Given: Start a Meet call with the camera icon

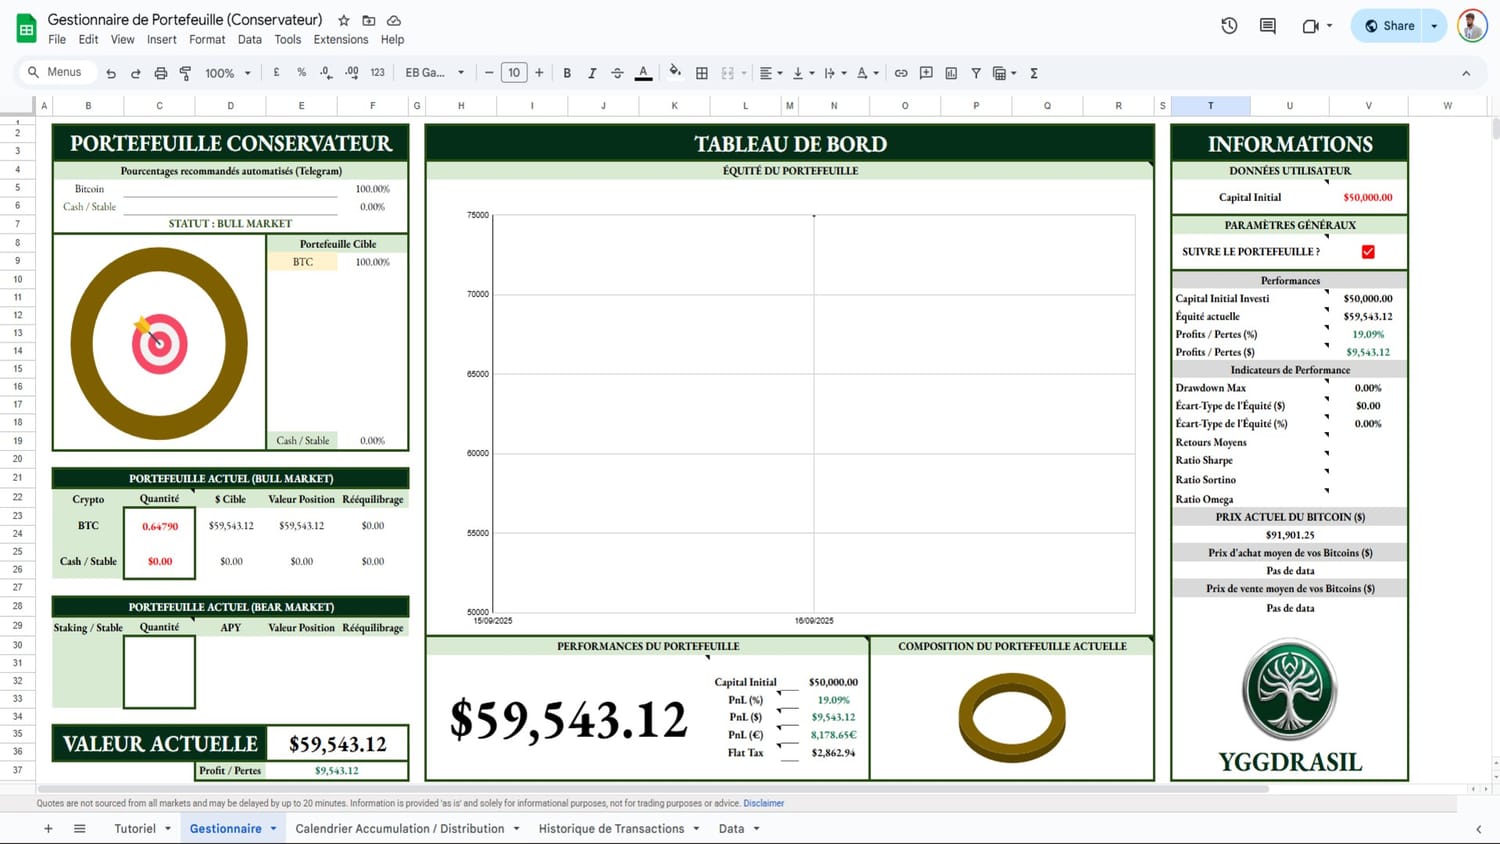Looking at the screenshot, I should 1311,26.
